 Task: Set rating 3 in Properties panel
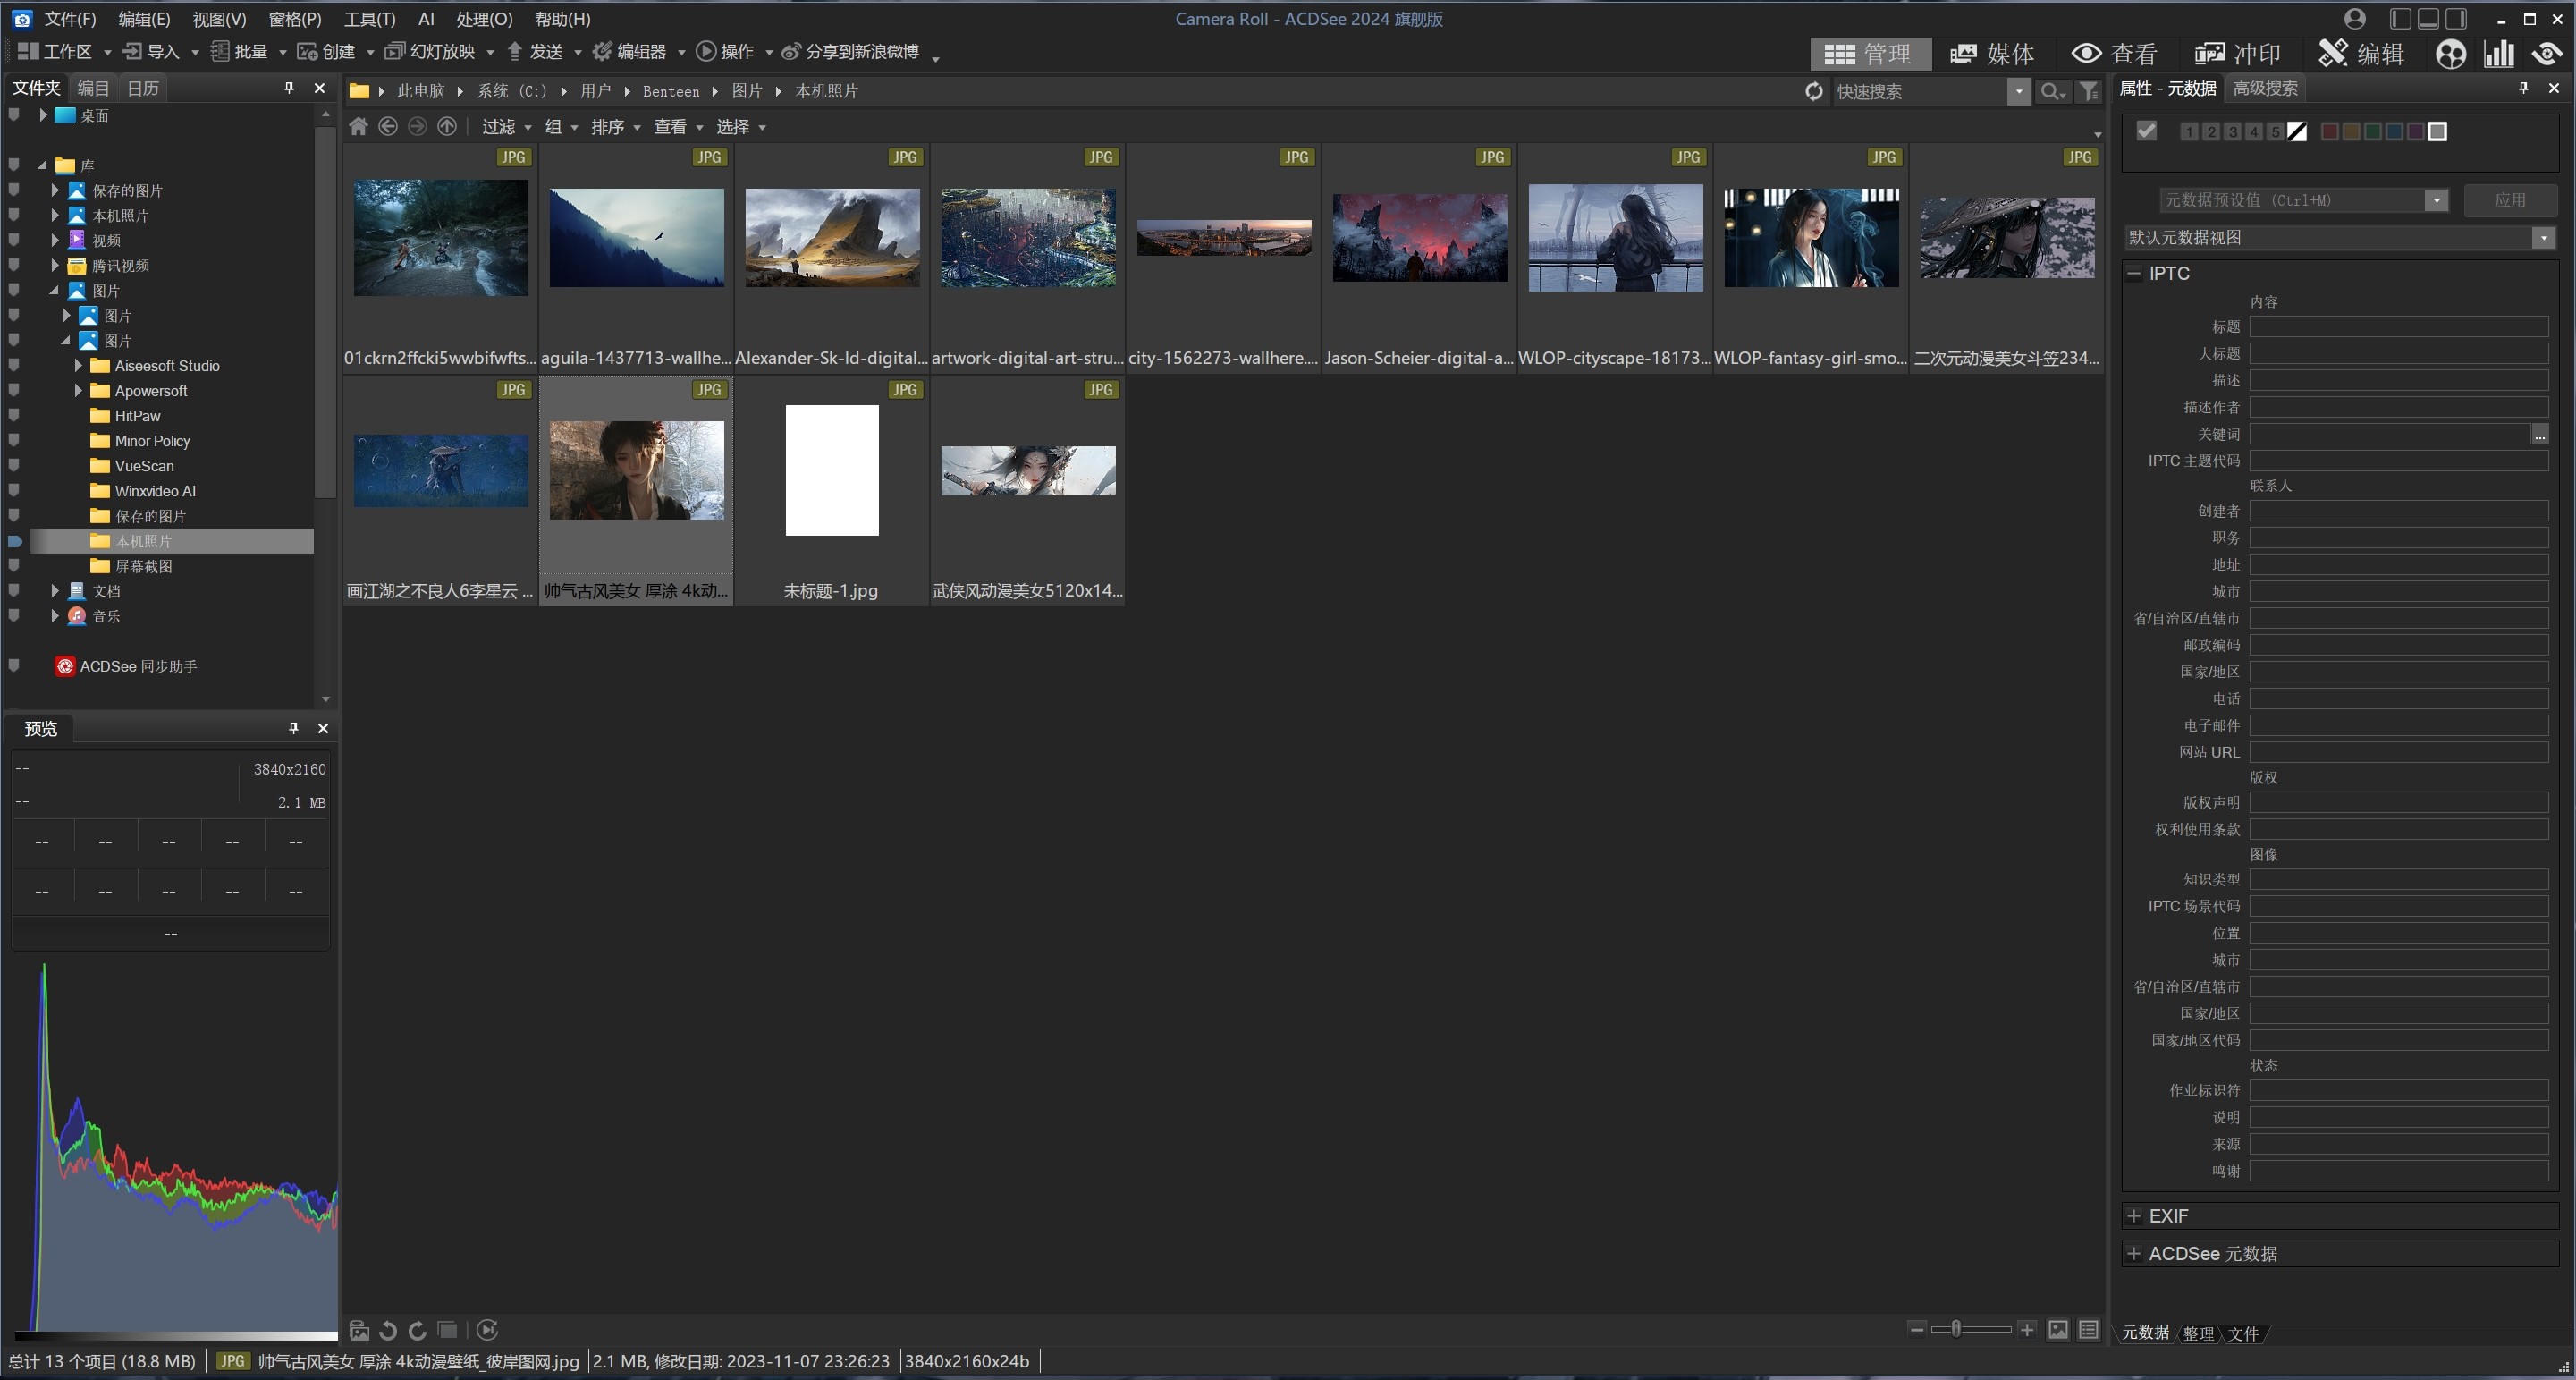(x=2232, y=132)
